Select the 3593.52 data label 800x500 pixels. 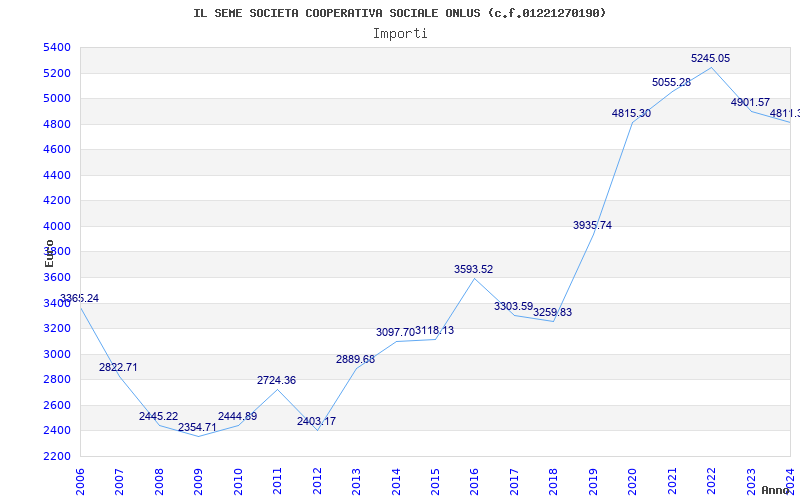click(x=474, y=269)
